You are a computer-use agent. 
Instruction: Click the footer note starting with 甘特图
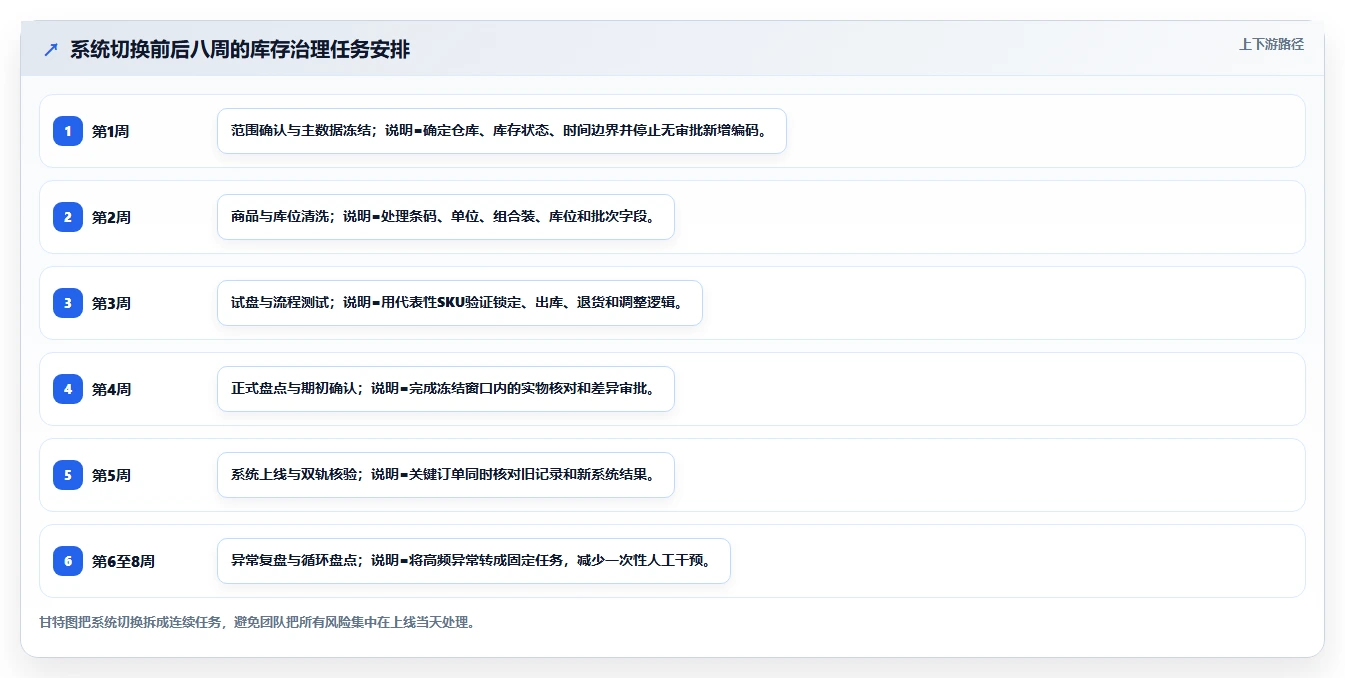(x=257, y=622)
